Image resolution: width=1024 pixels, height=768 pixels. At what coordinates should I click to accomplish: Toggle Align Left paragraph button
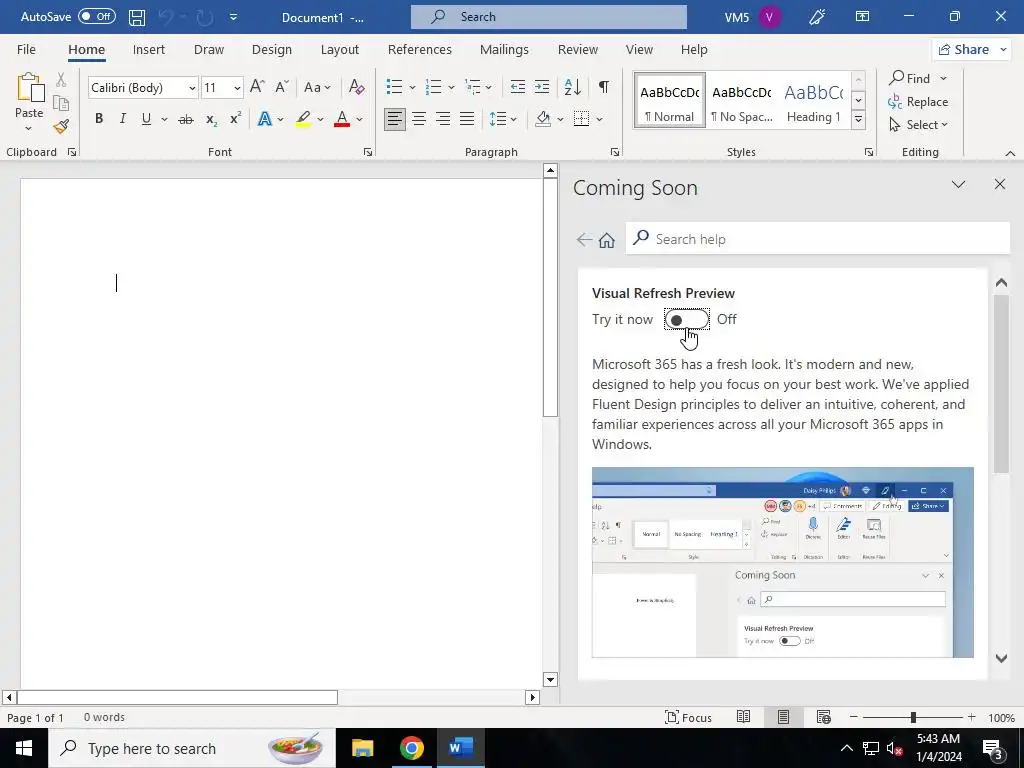coord(394,119)
